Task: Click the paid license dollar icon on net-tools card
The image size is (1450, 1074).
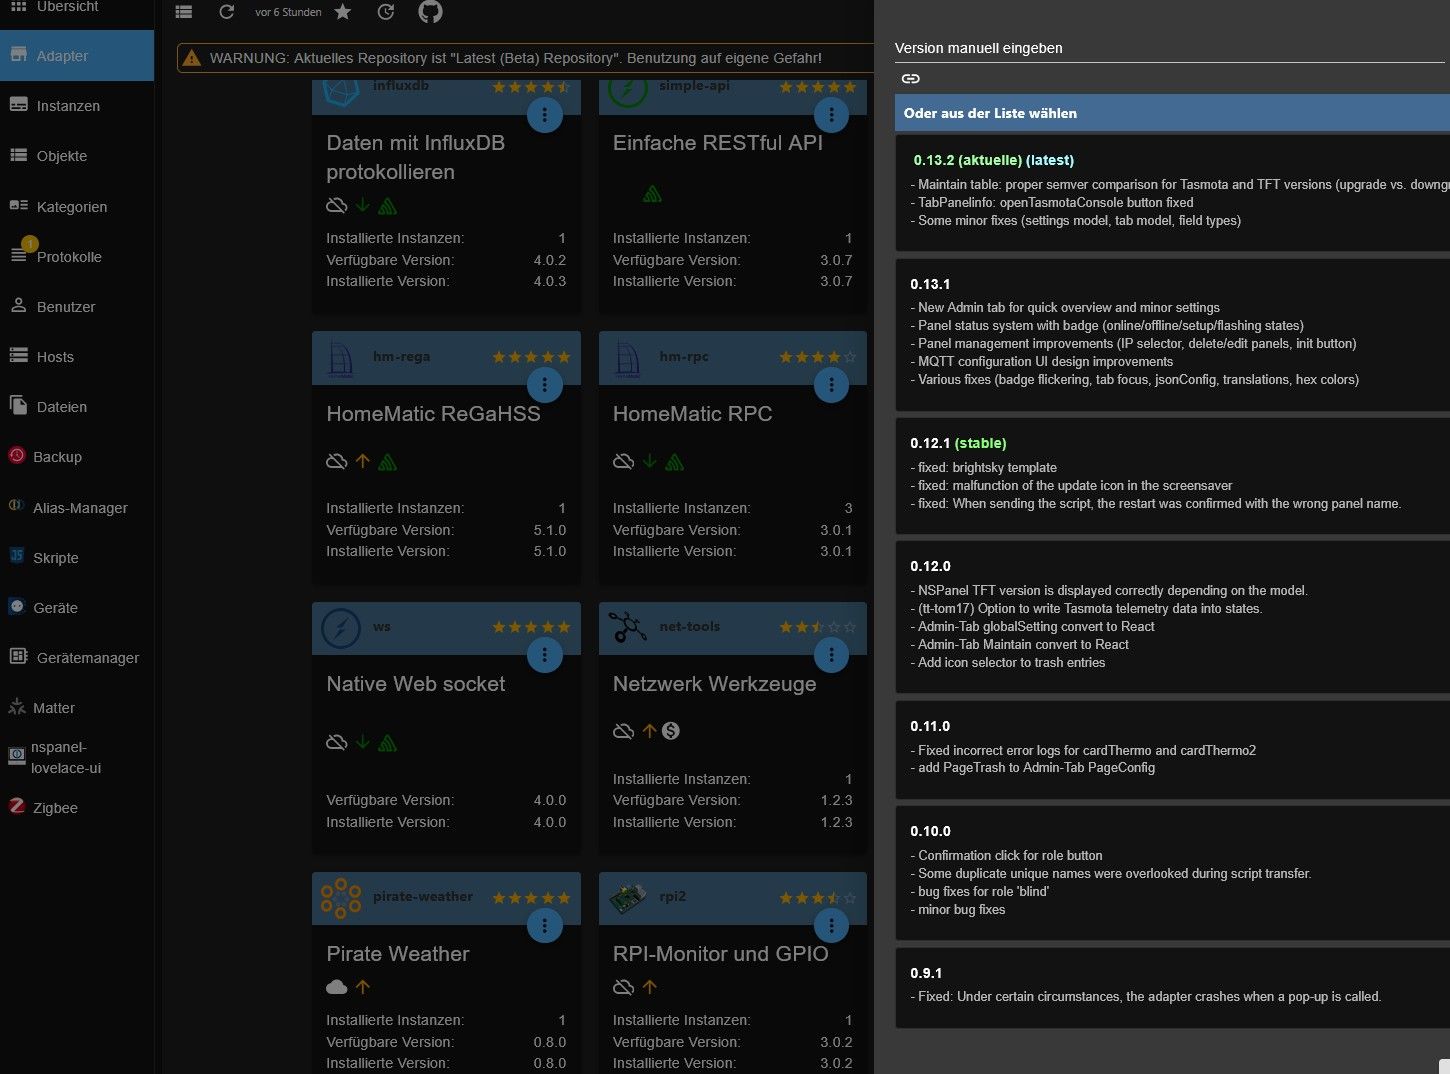Action: 671,731
